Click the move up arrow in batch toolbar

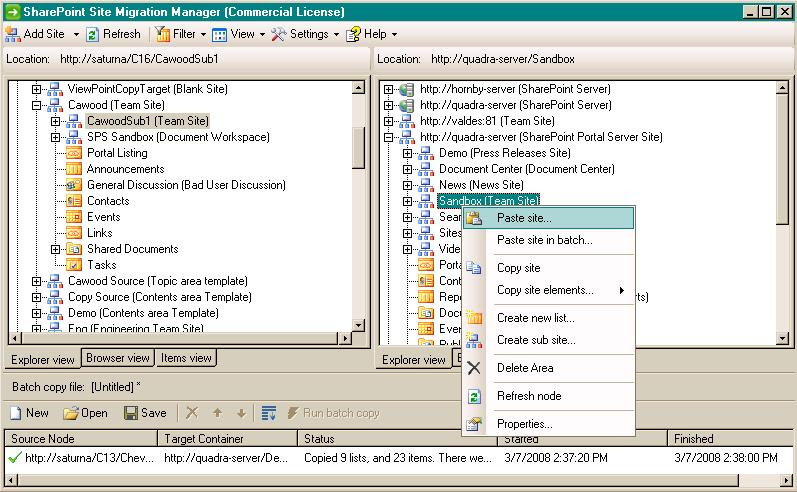218,413
